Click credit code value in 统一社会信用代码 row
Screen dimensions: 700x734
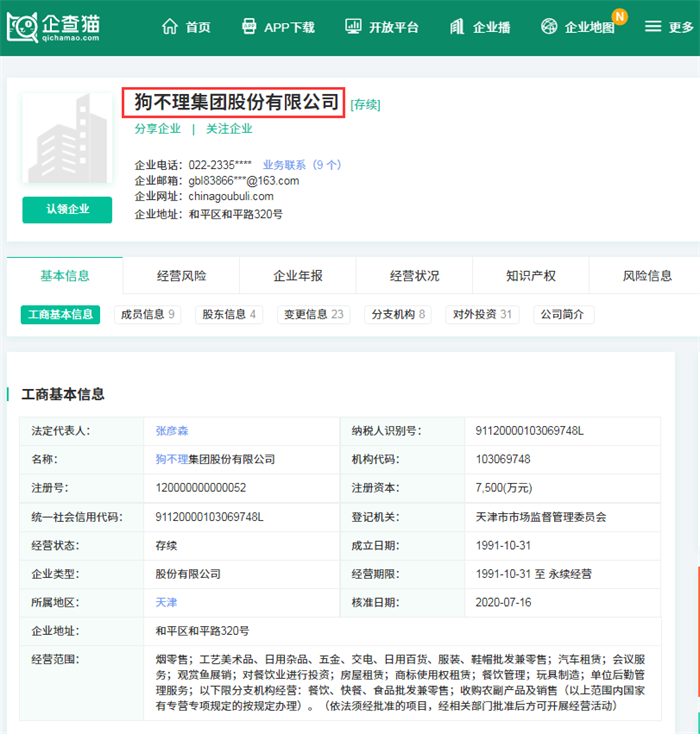point(209,517)
